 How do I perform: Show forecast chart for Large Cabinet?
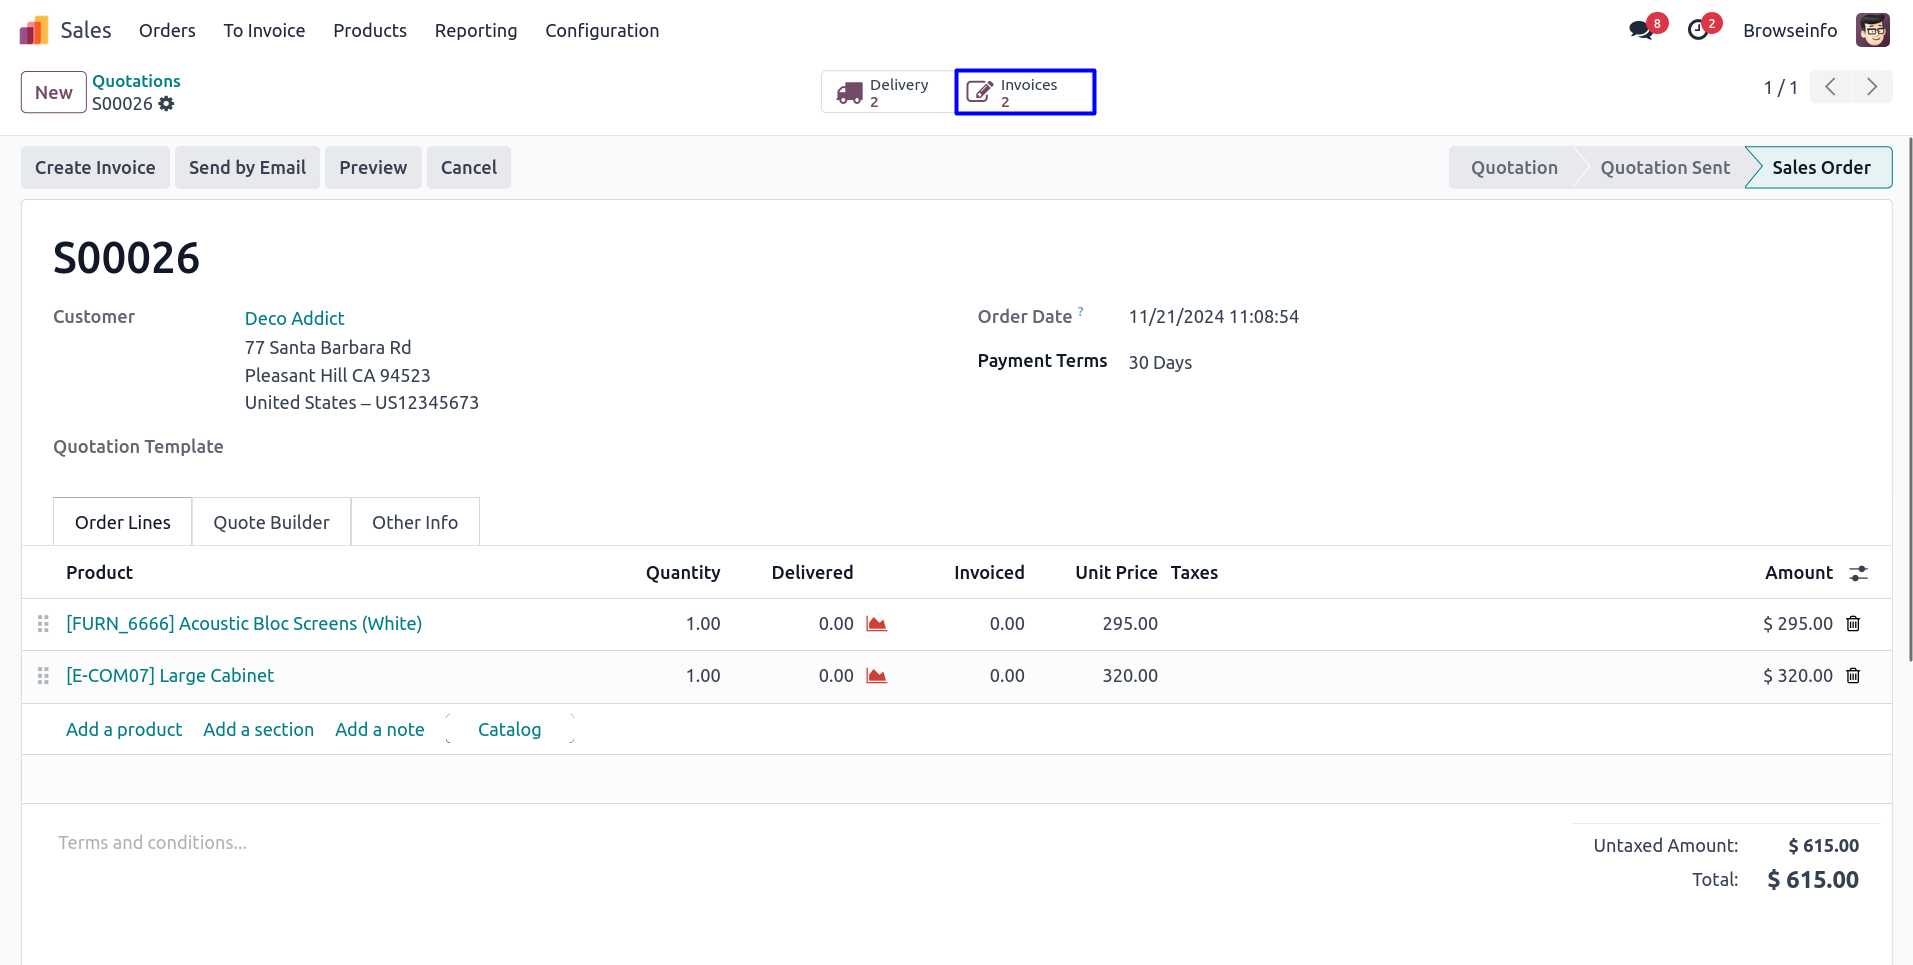click(x=877, y=676)
